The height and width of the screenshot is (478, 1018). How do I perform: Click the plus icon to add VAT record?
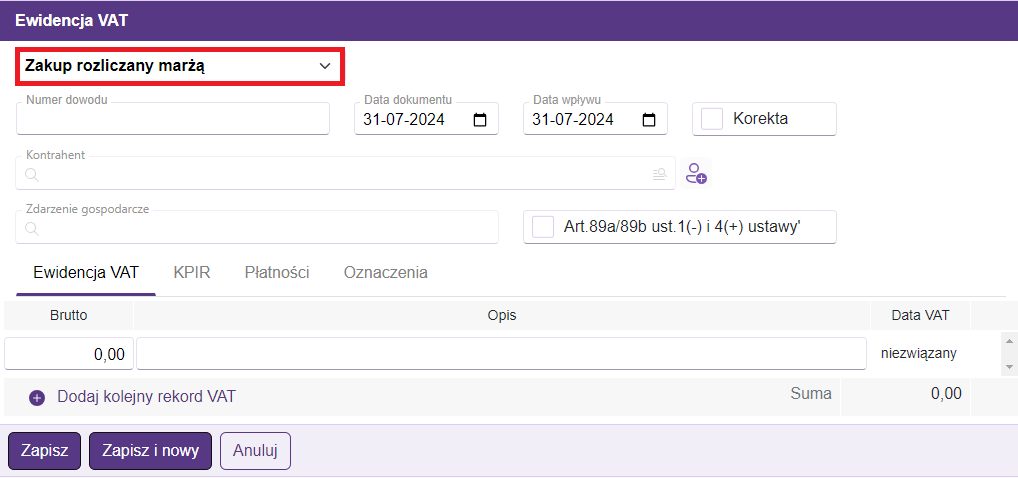tap(37, 397)
